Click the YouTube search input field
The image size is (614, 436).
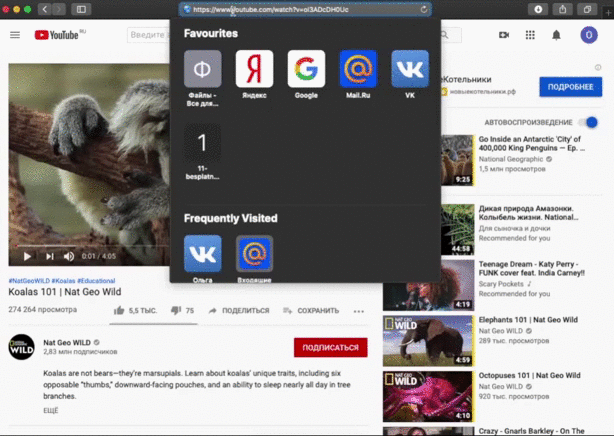click(x=149, y=35)
